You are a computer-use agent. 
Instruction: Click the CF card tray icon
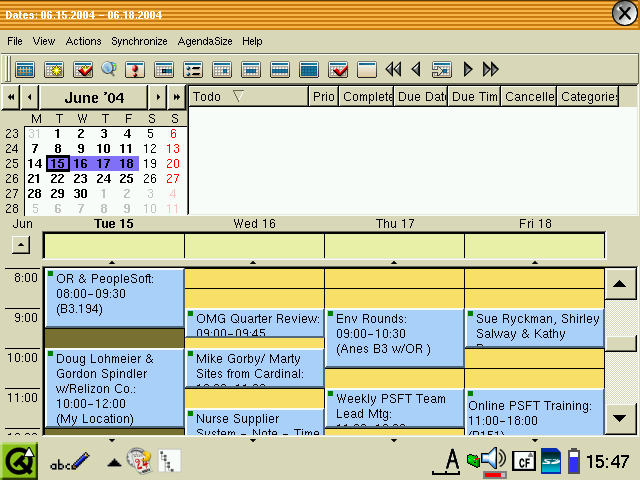click(524, 462)
